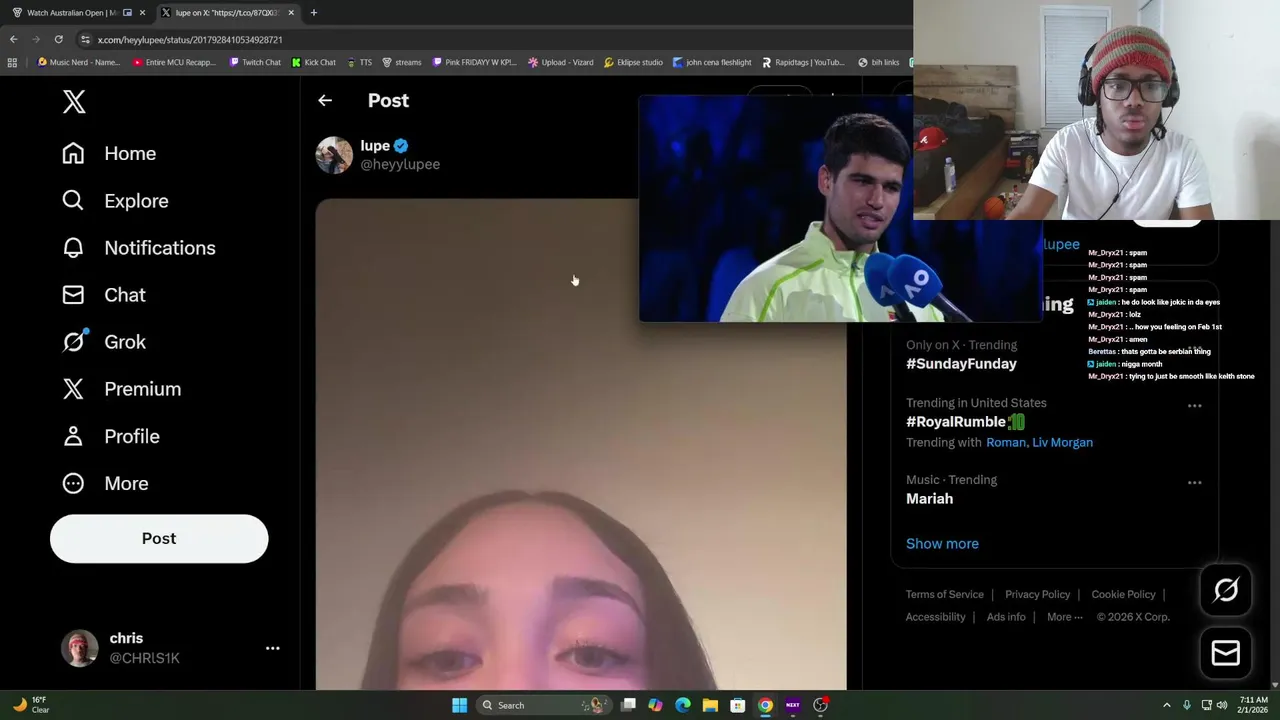Open the bih links bookmark
The height and width of the screenshot is (720, 1280).
click(x=878, y=62)
